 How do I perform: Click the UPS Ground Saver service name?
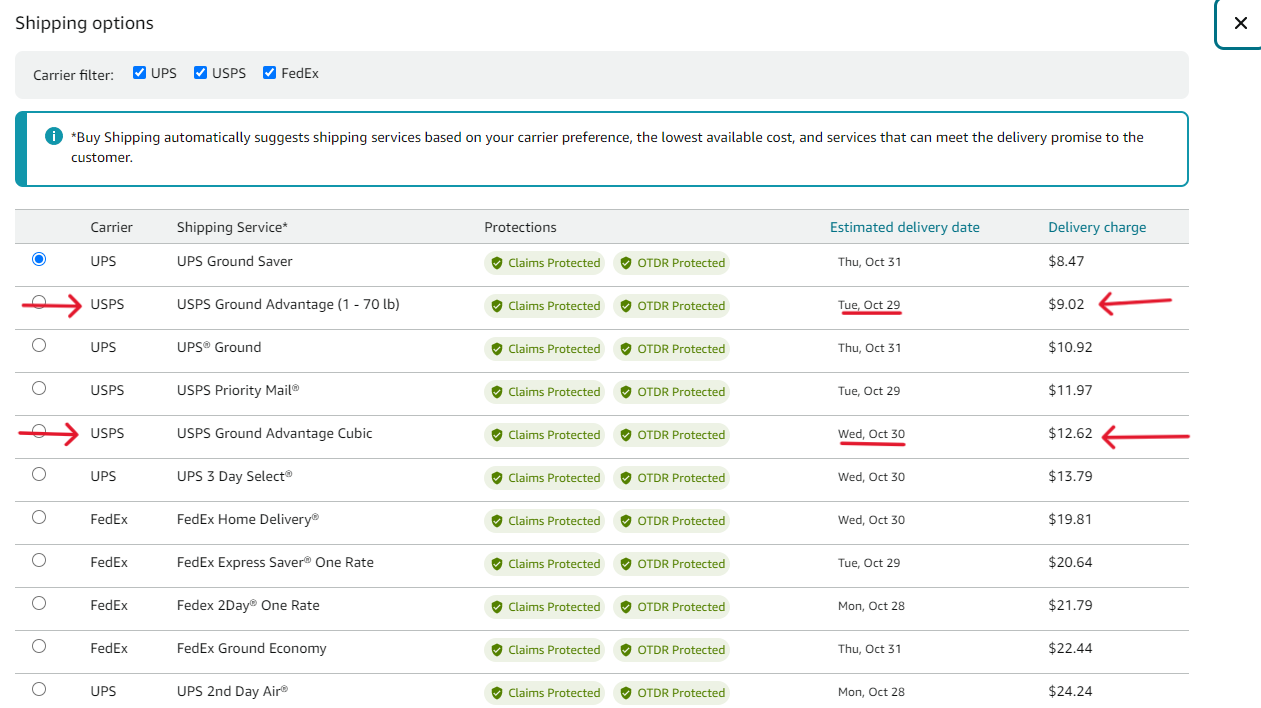[235, 261]
